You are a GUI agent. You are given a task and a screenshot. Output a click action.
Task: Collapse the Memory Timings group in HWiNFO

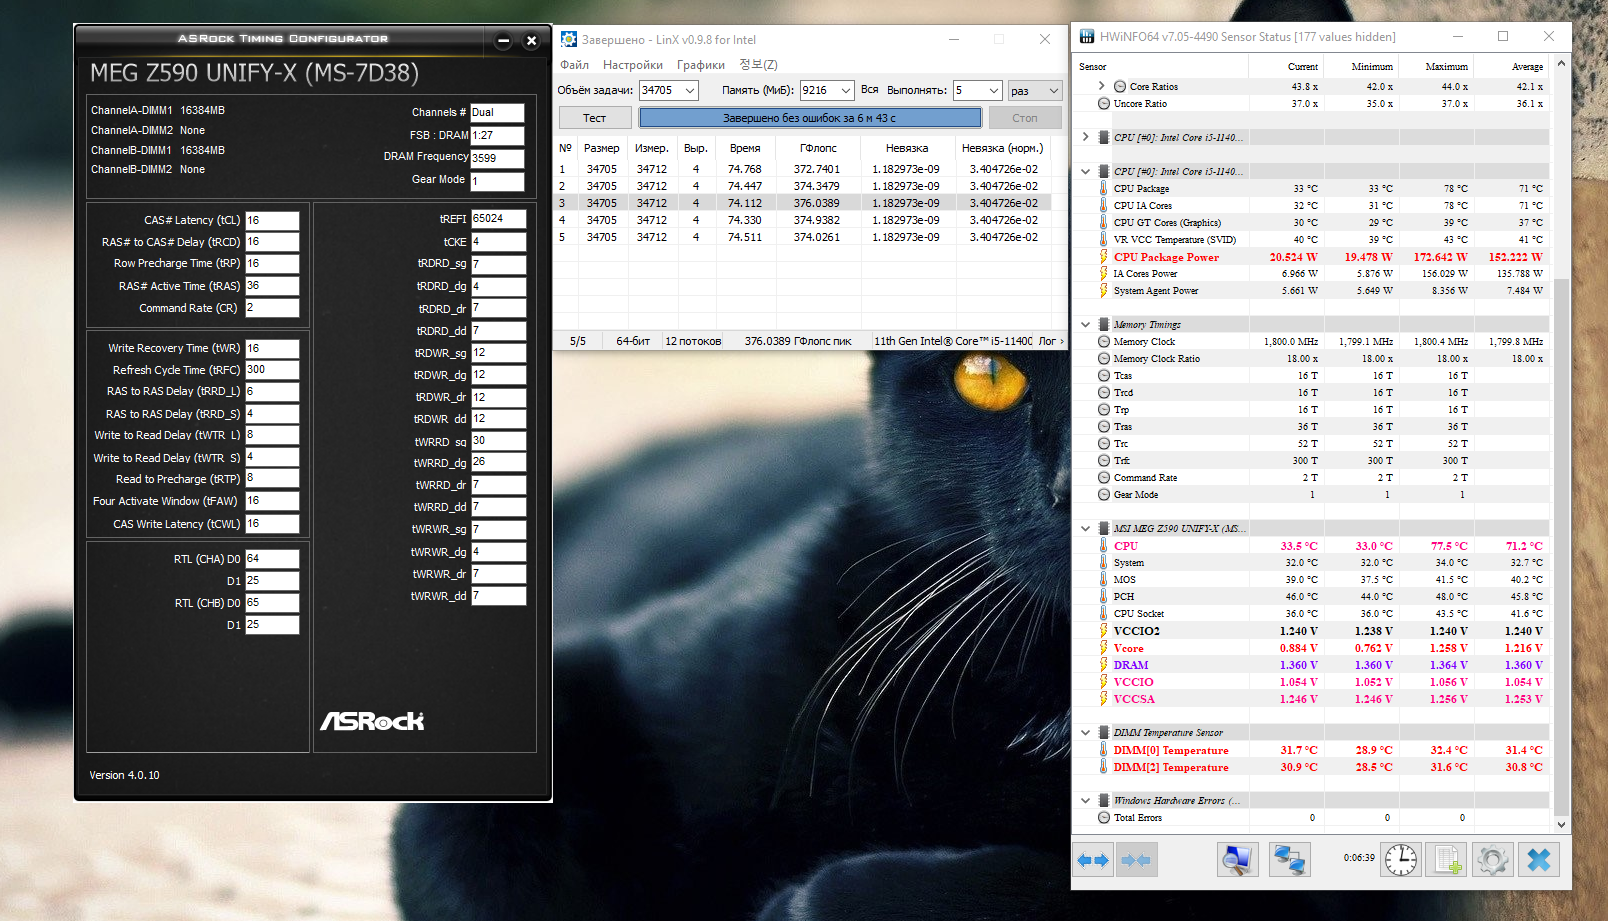click(1086, 324)
